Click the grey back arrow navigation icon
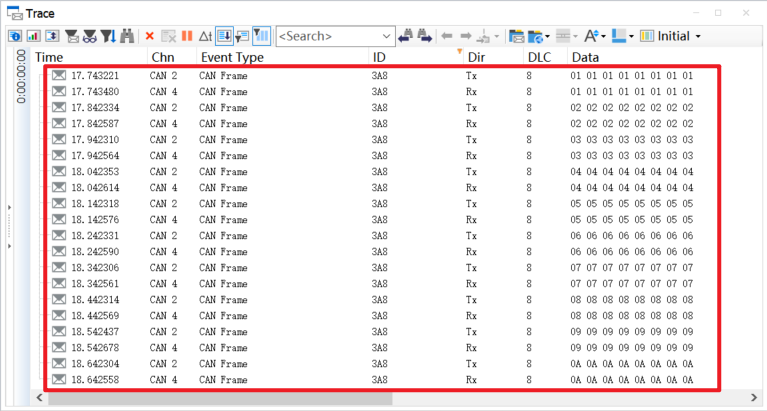 point(446,36)
